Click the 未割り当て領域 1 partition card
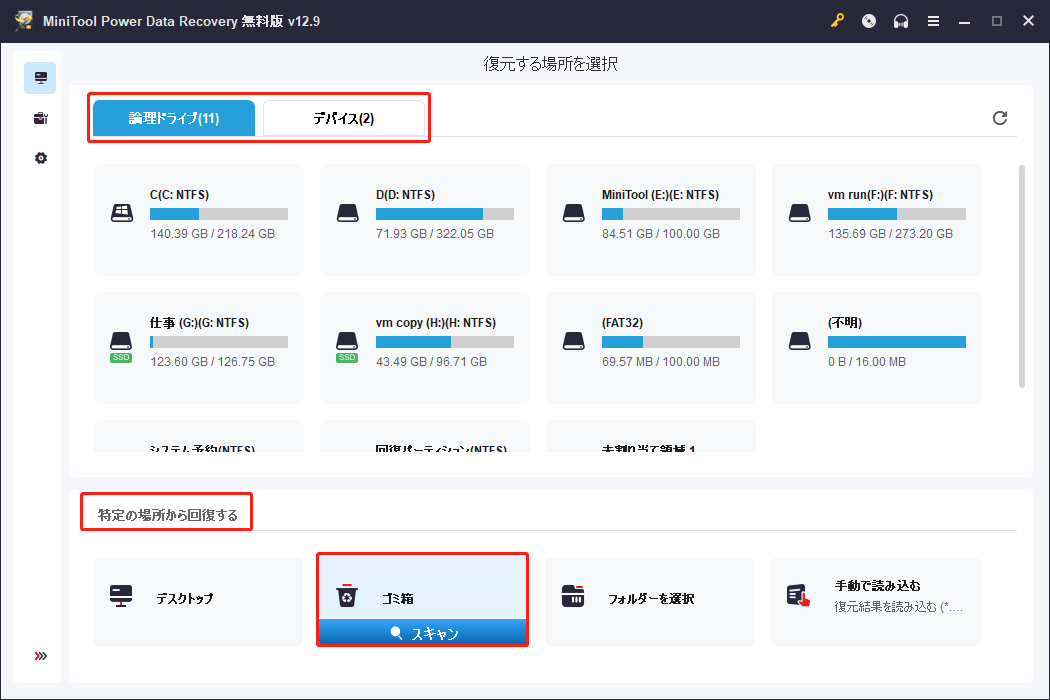Viewport: 1050px width, 700px height. click(x=651, y=437)
